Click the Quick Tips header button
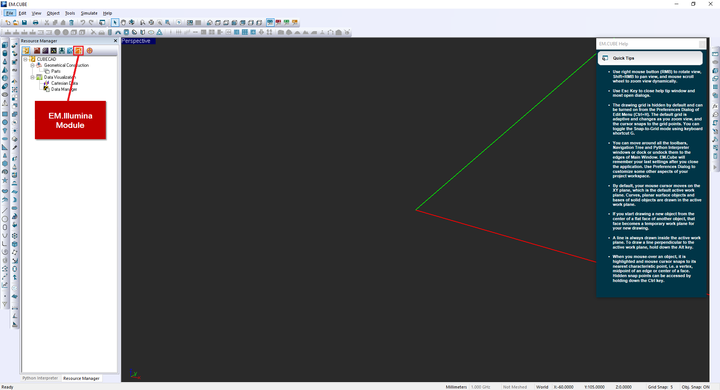Screen dimensions: 720x390 [x=650, y=58]
